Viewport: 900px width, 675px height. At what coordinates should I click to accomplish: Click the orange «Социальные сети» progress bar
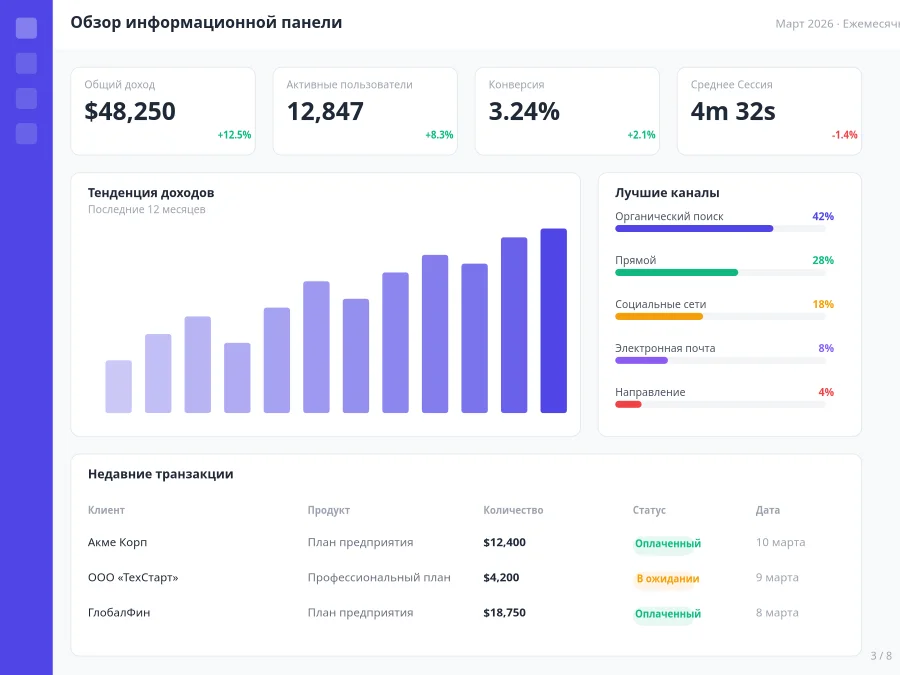click(x=720, y=317)
